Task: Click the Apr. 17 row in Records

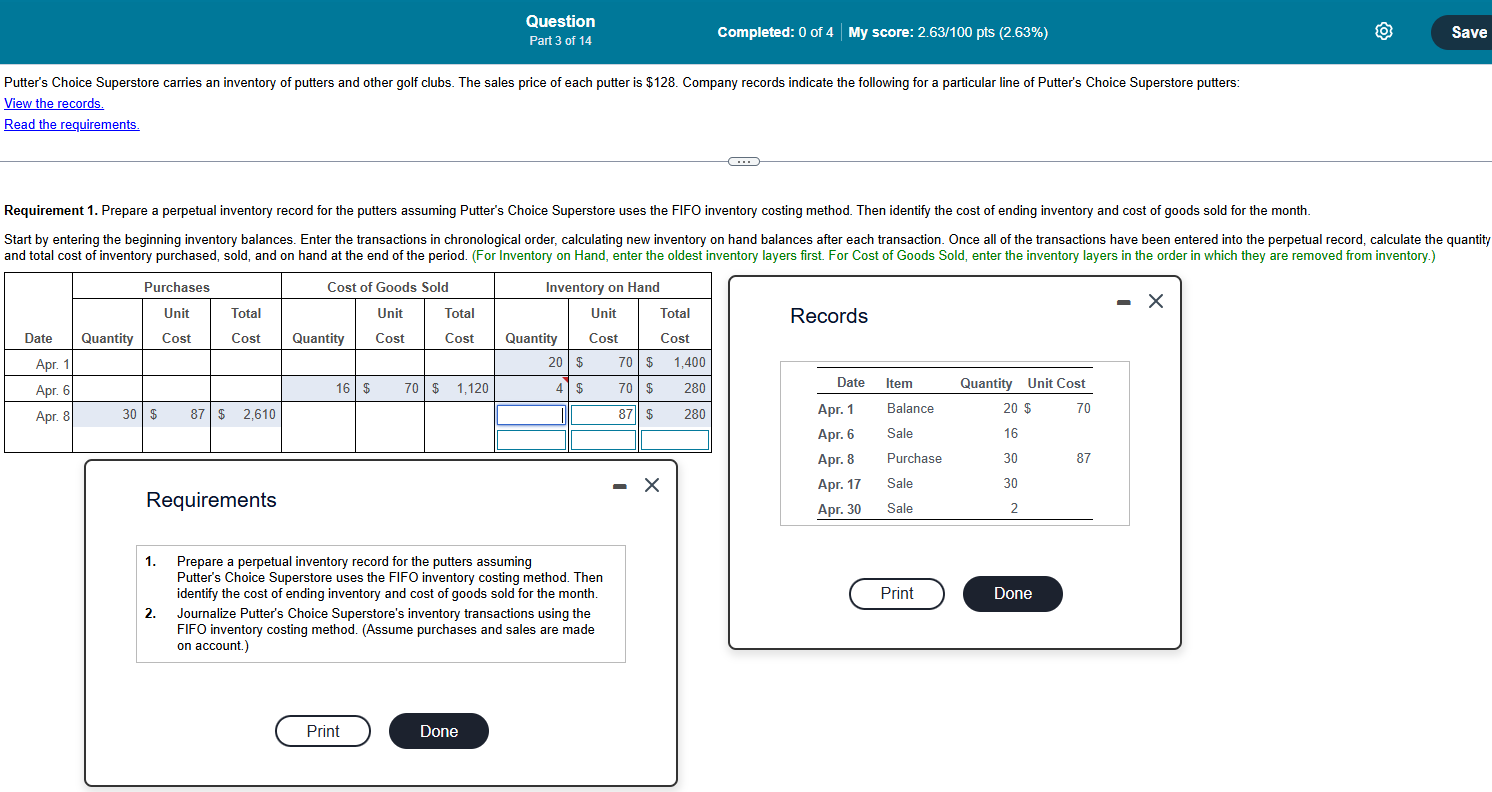Action: tap(953, 484)
